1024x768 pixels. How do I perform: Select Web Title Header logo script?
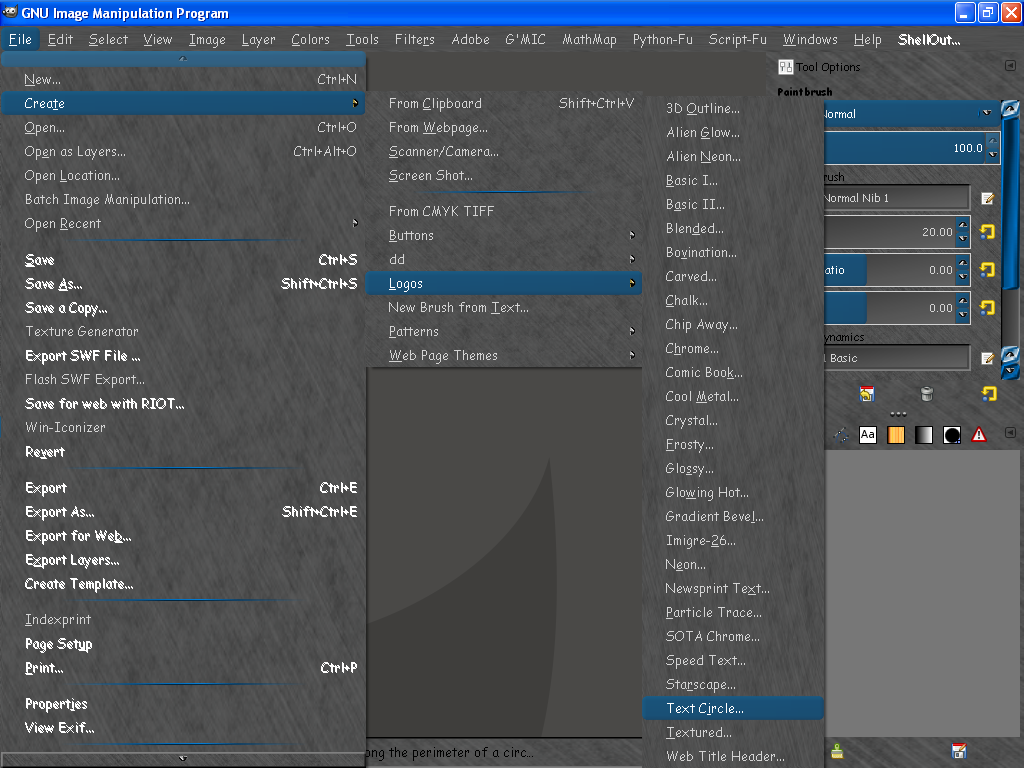pos(733,756)
